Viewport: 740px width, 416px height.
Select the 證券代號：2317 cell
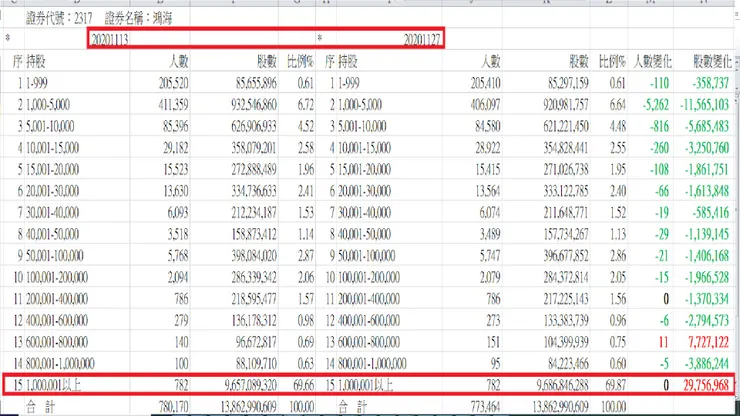pos(59,18)
